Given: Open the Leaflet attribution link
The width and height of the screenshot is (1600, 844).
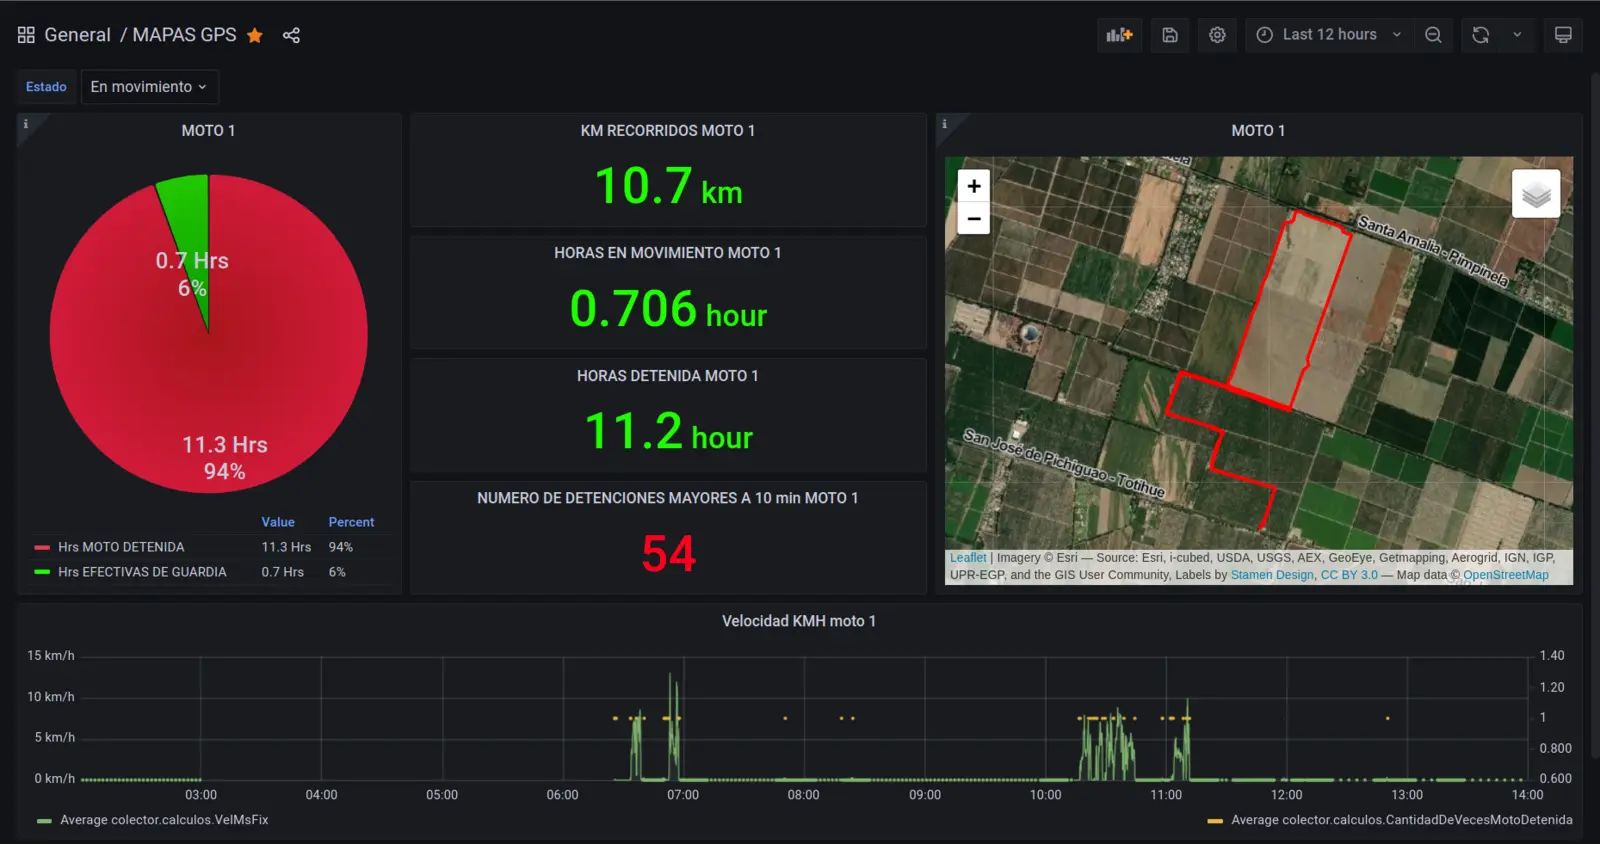Looking at the screenshot, I should pyautogui.click(x=968, y=558).
